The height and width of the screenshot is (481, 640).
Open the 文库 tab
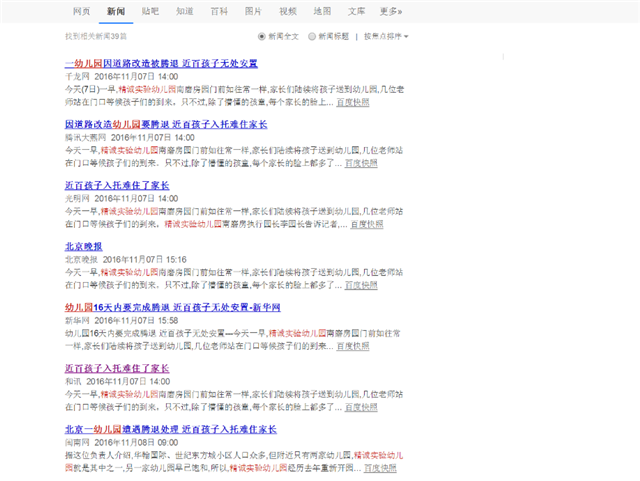pos(356,11)
